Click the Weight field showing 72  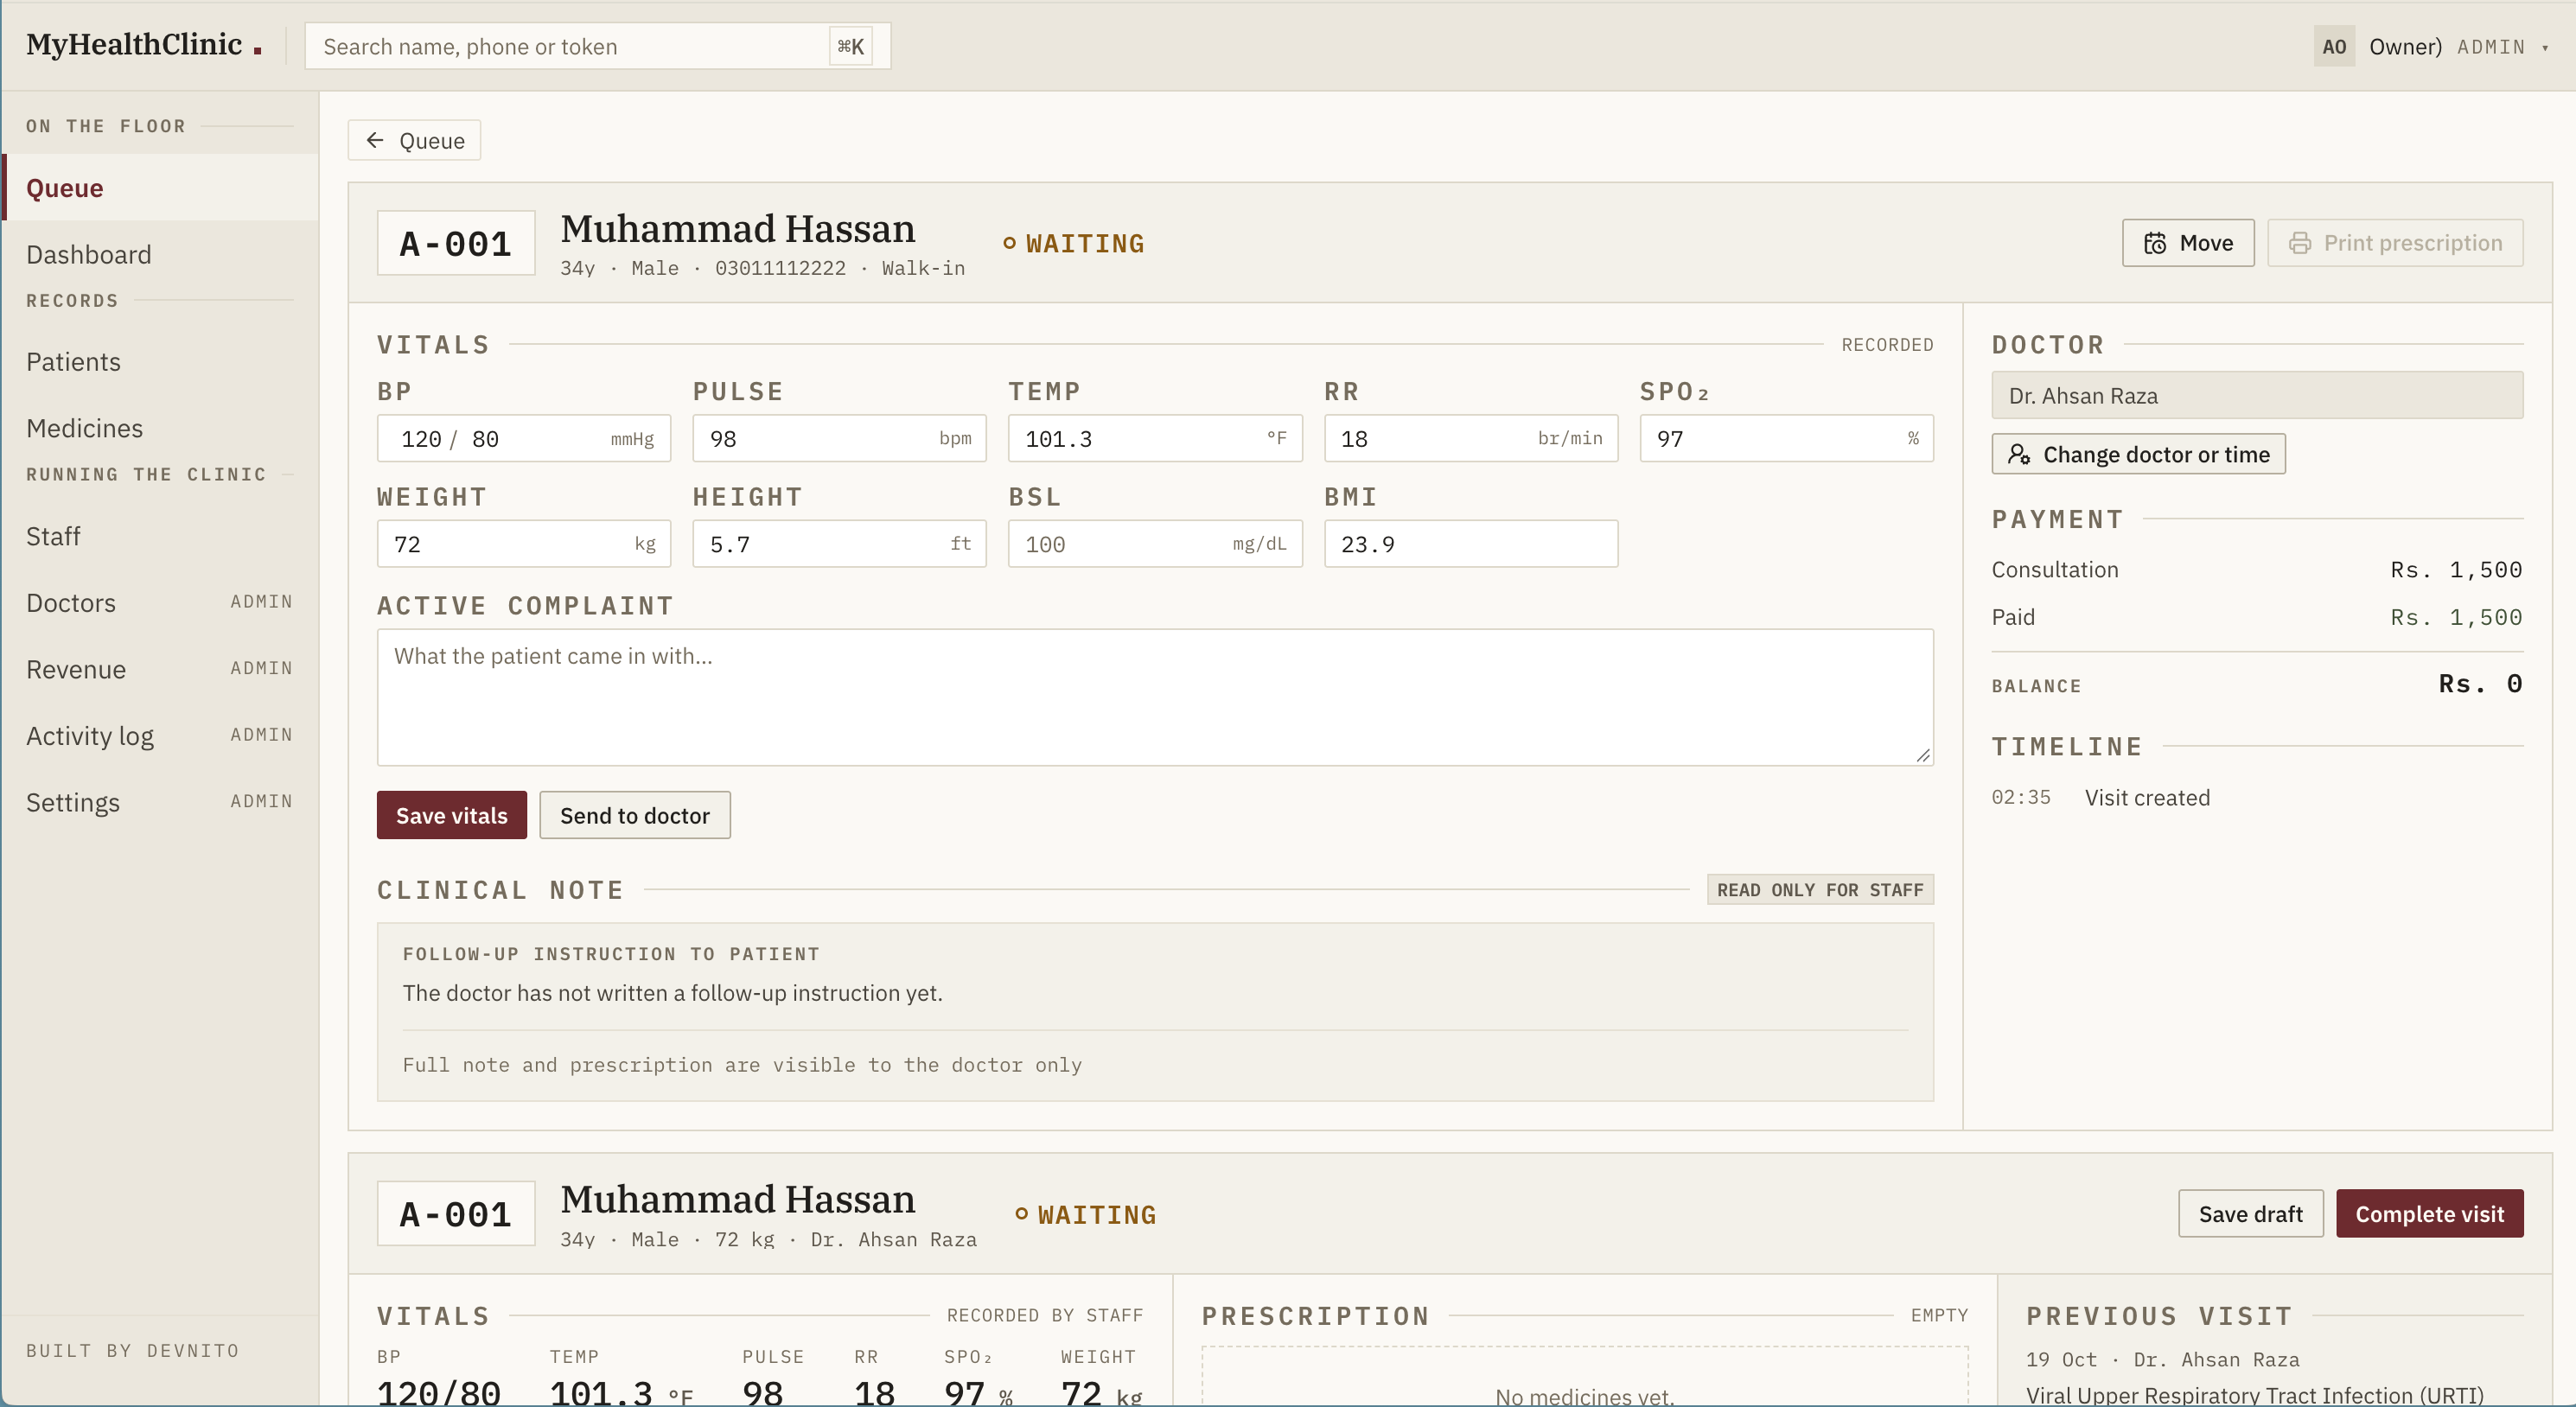[x=524, y=543]
